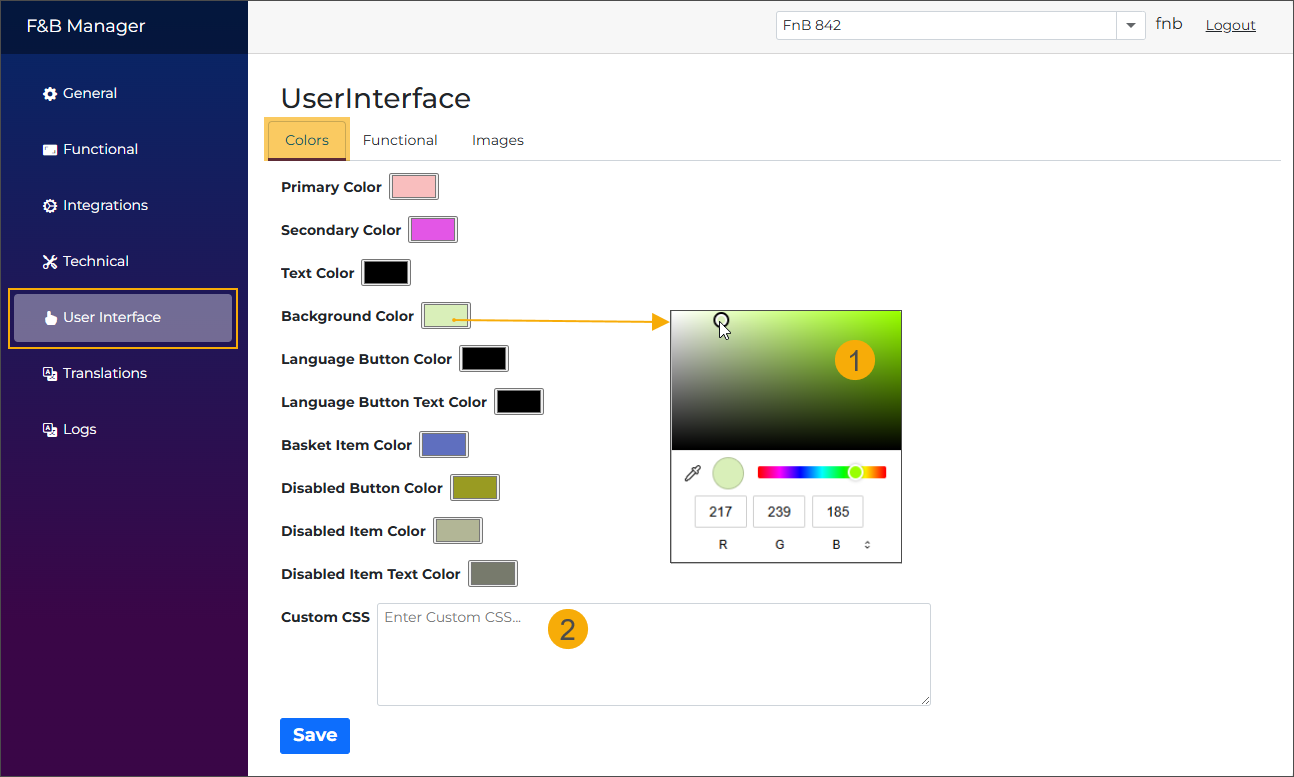This screenshot has width=1294, height=777.
Task: Expand the property selector next to FnB 842
Action: (x=1130, y=25)
